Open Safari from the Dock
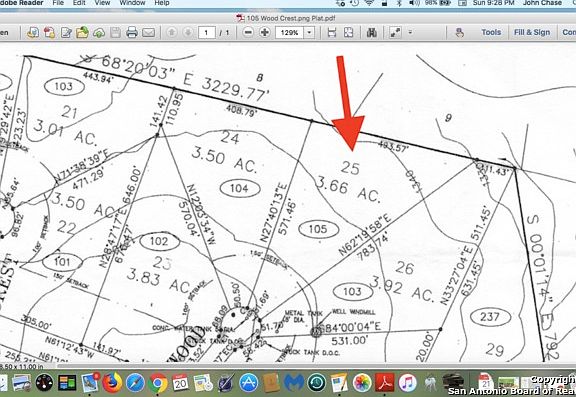 point(135,383)
